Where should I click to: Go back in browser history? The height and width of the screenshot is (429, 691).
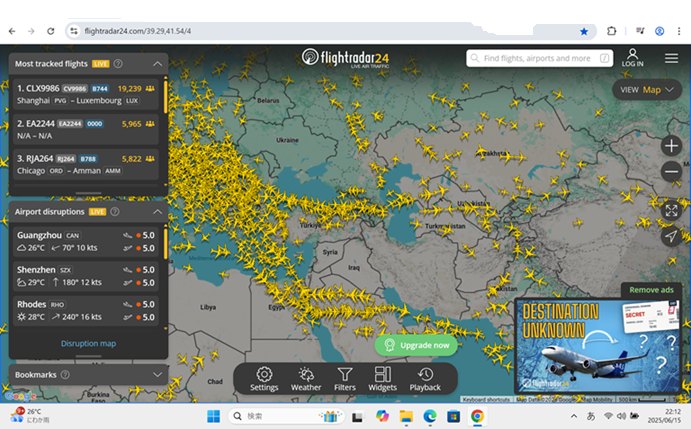coord(12,31)
